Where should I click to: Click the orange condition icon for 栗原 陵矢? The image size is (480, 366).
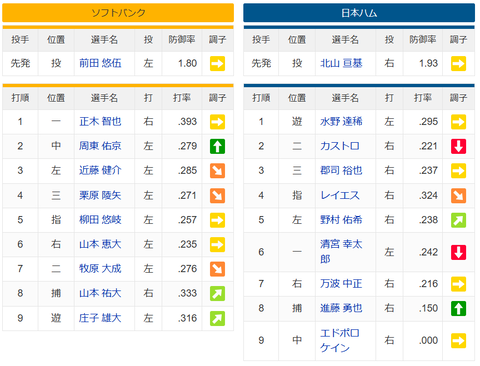217,195
